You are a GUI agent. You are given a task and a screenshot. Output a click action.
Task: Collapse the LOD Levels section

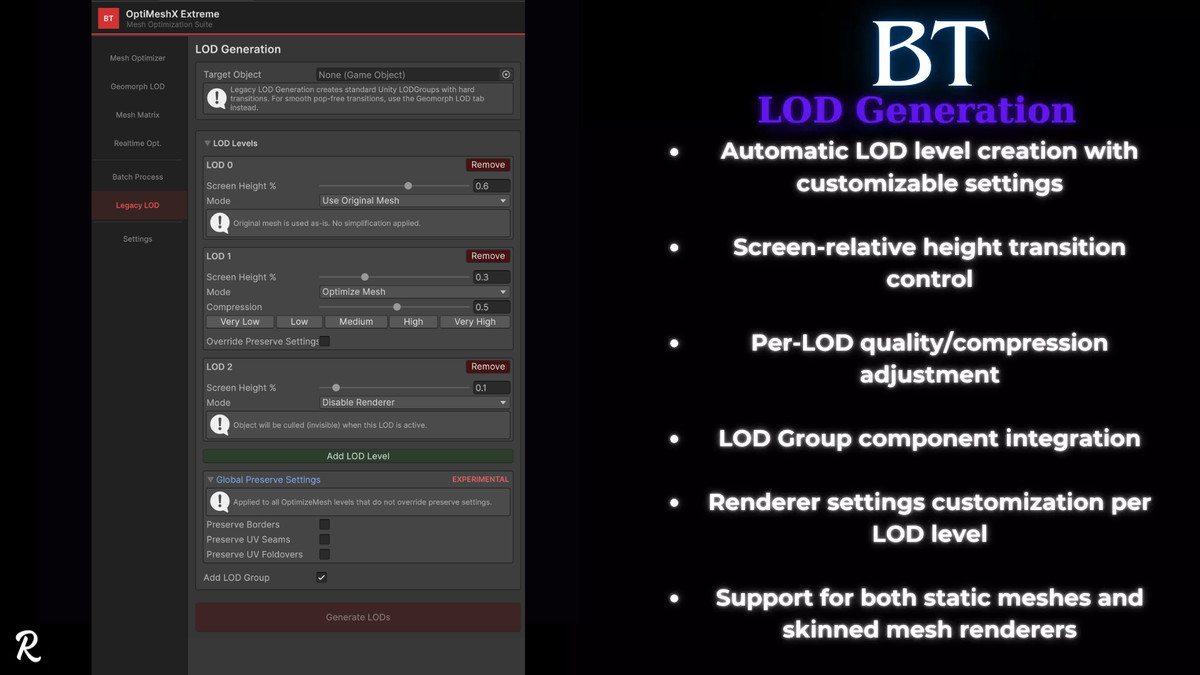[x=208, y=144]
